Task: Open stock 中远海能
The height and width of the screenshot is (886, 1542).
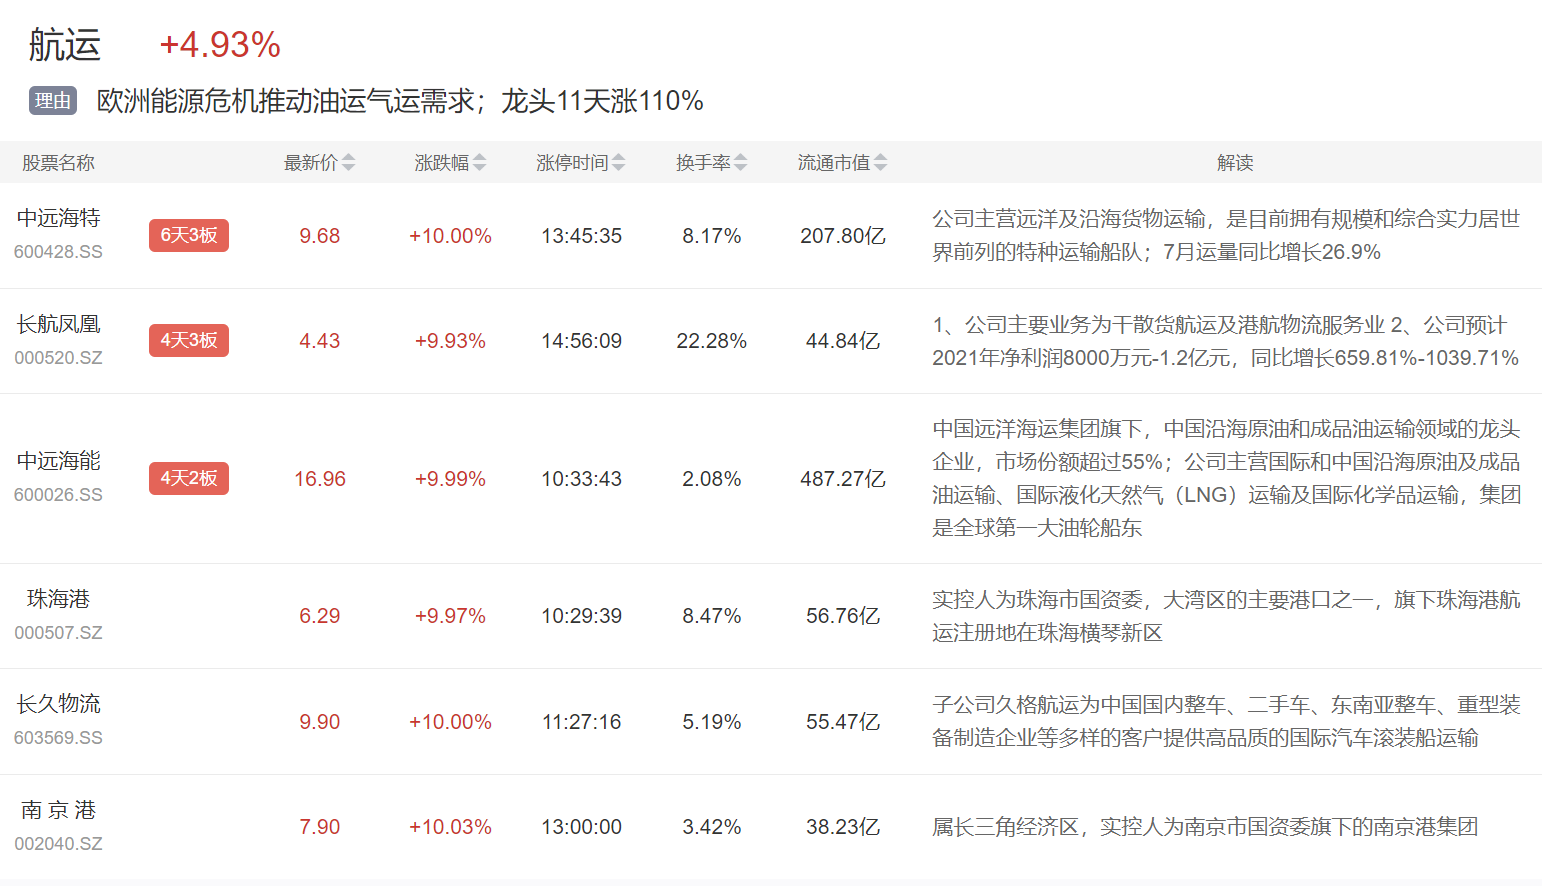Action: [x=59, y=461]
